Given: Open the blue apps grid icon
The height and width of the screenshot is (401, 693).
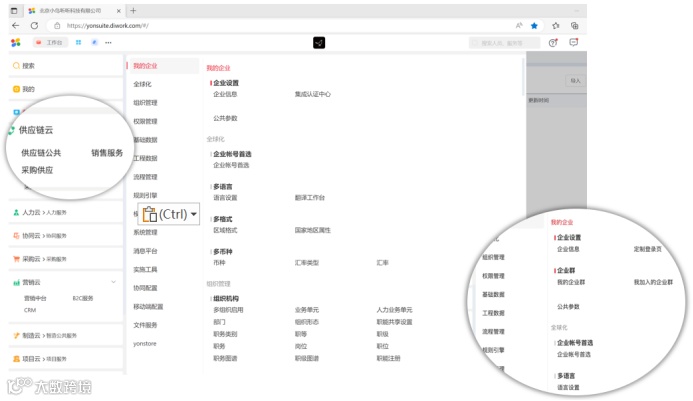Looking at the screenshot, I should pyautogui.click(x=78, y=42).
